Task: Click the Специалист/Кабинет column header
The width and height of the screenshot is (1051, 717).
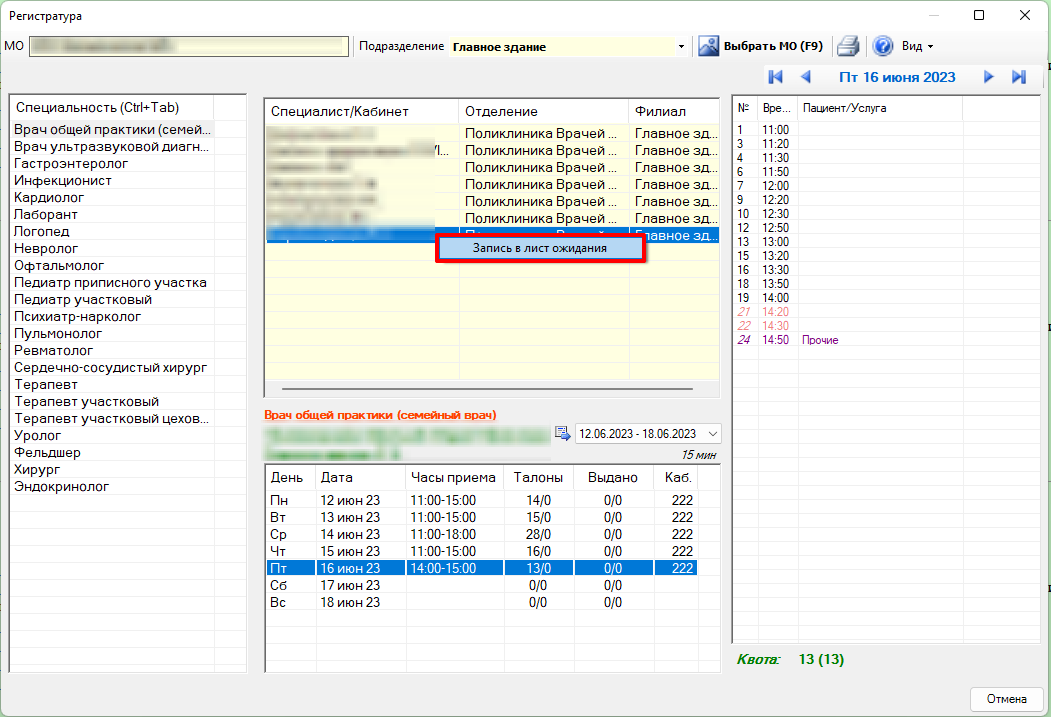Action: [x=362, y=111]
